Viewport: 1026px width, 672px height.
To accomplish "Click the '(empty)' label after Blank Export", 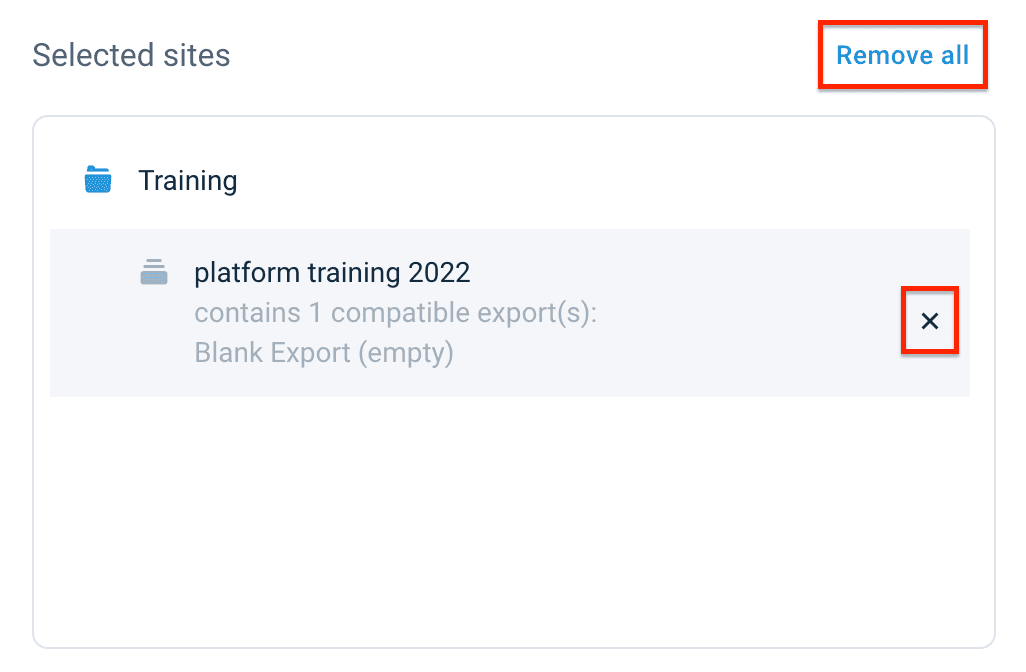I will pos(407,353).
